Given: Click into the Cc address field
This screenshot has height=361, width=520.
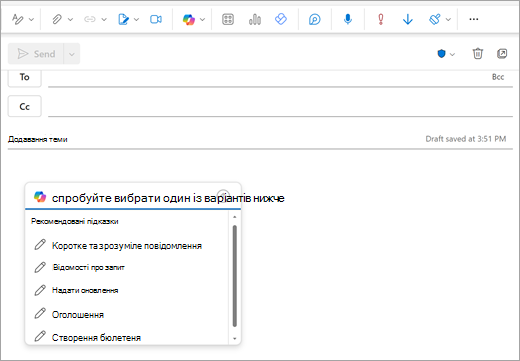Looking at the screenshot, I should 280,107.
